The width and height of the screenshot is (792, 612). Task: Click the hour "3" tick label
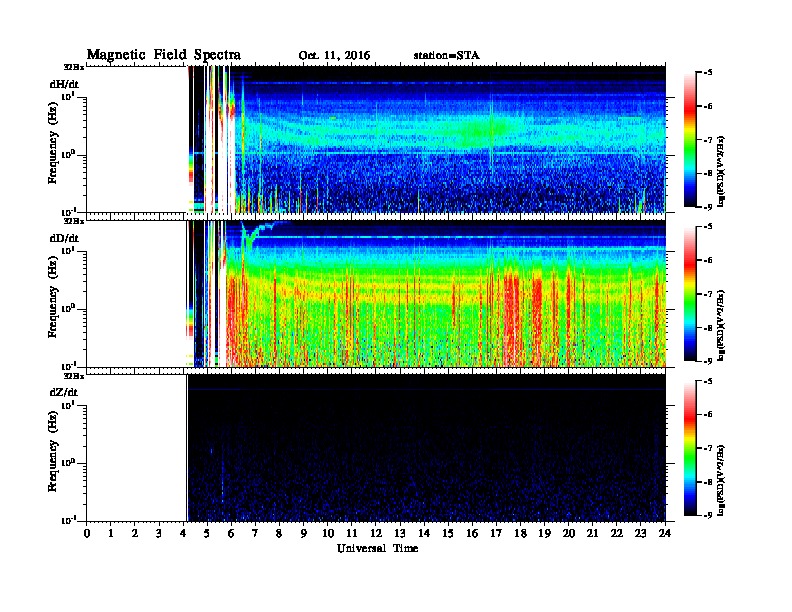pos(159,533)
